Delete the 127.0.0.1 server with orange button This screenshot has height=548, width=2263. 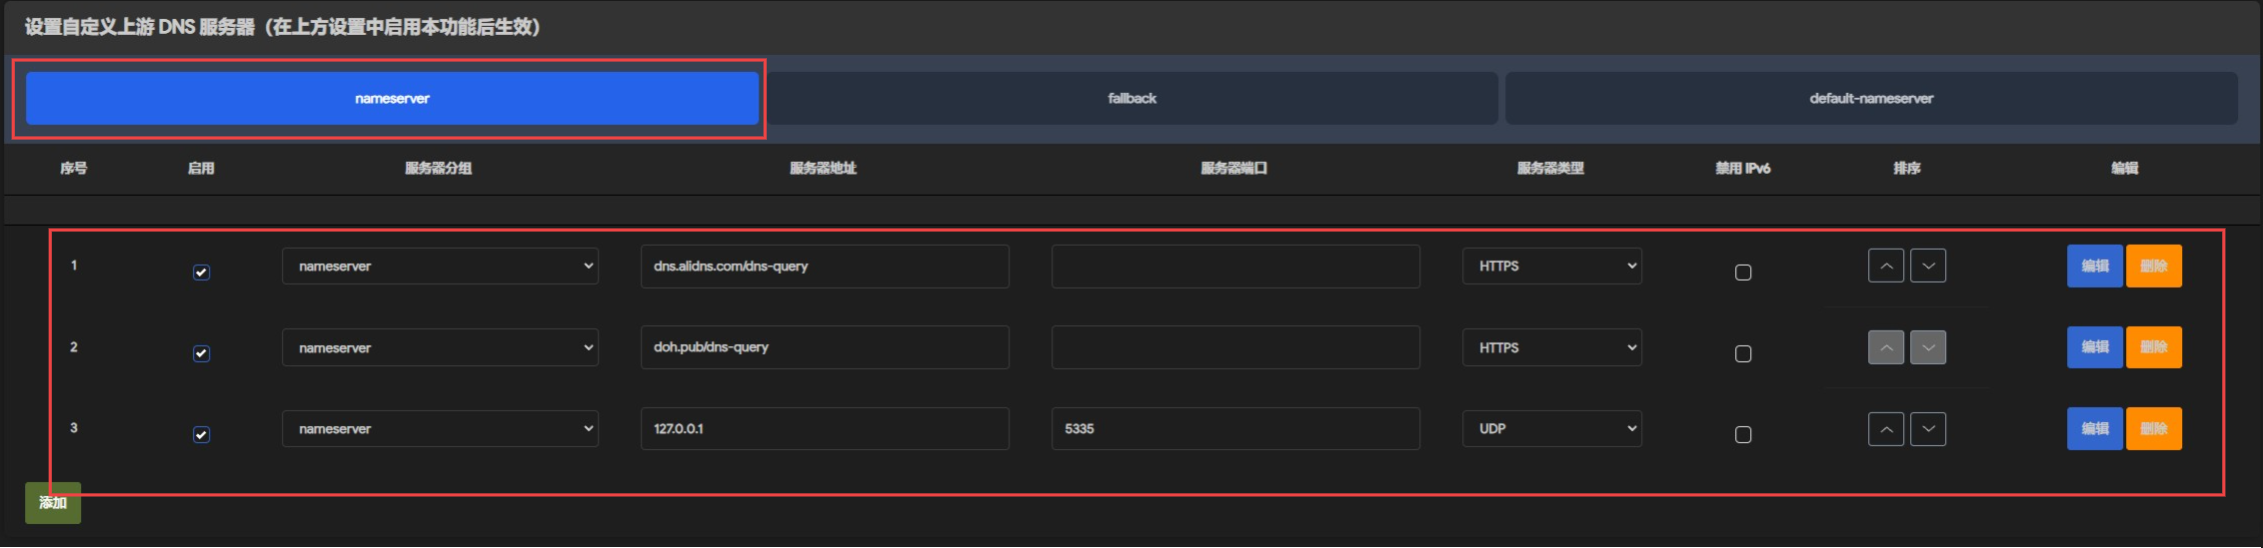2154,429
